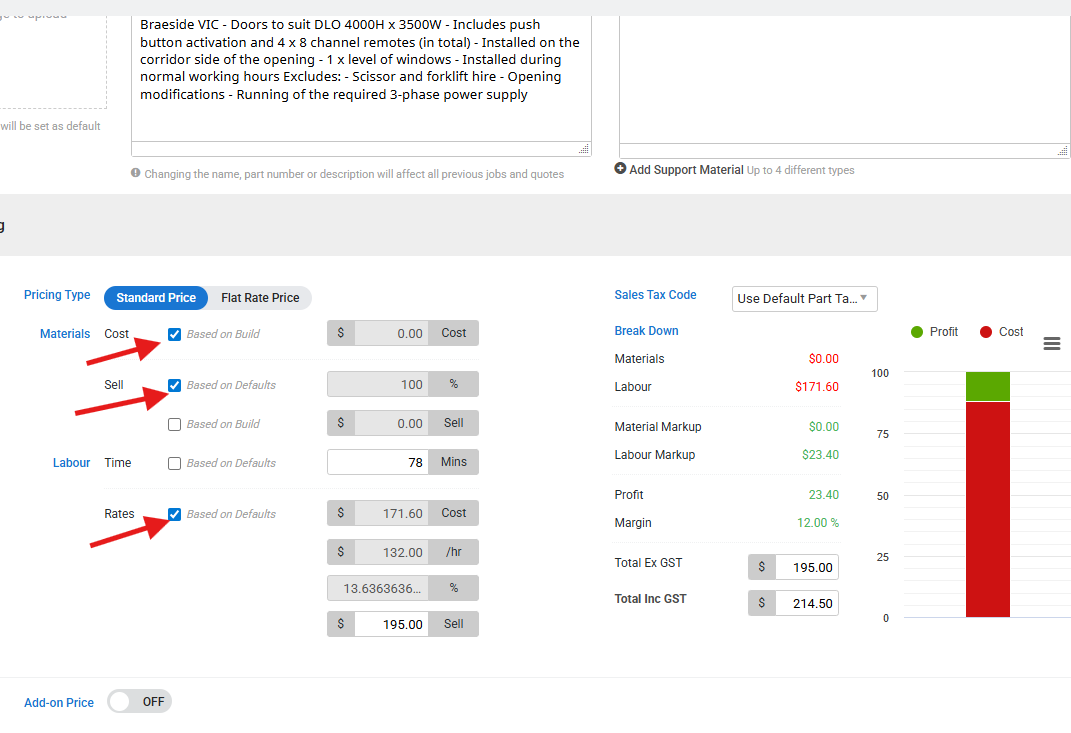Click the empty support material text area
Screen dimensions: 1071x733
point(844,80)
